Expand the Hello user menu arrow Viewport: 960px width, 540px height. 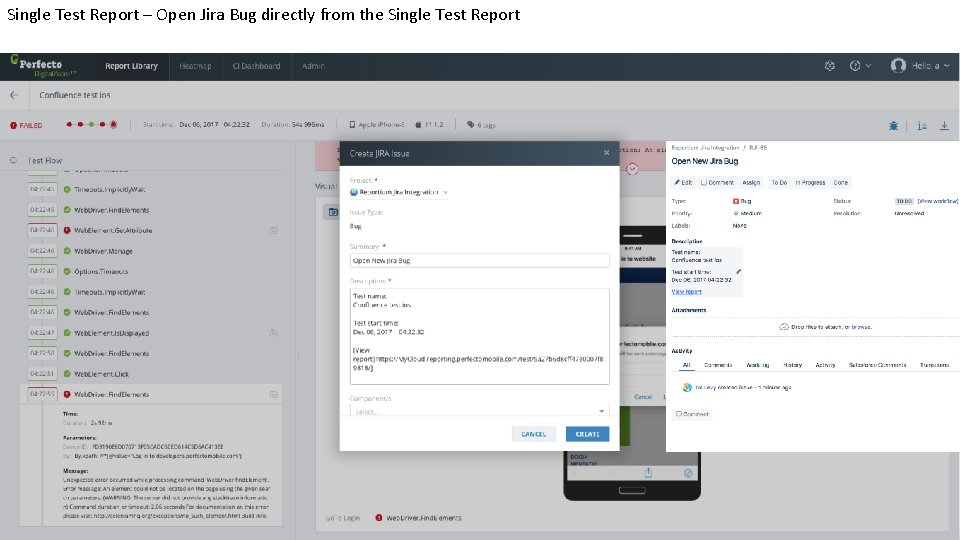947,66
